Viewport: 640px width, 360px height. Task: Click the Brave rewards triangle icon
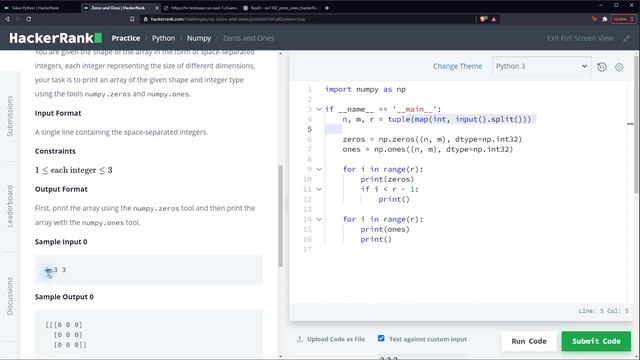[x=494, y=19]
